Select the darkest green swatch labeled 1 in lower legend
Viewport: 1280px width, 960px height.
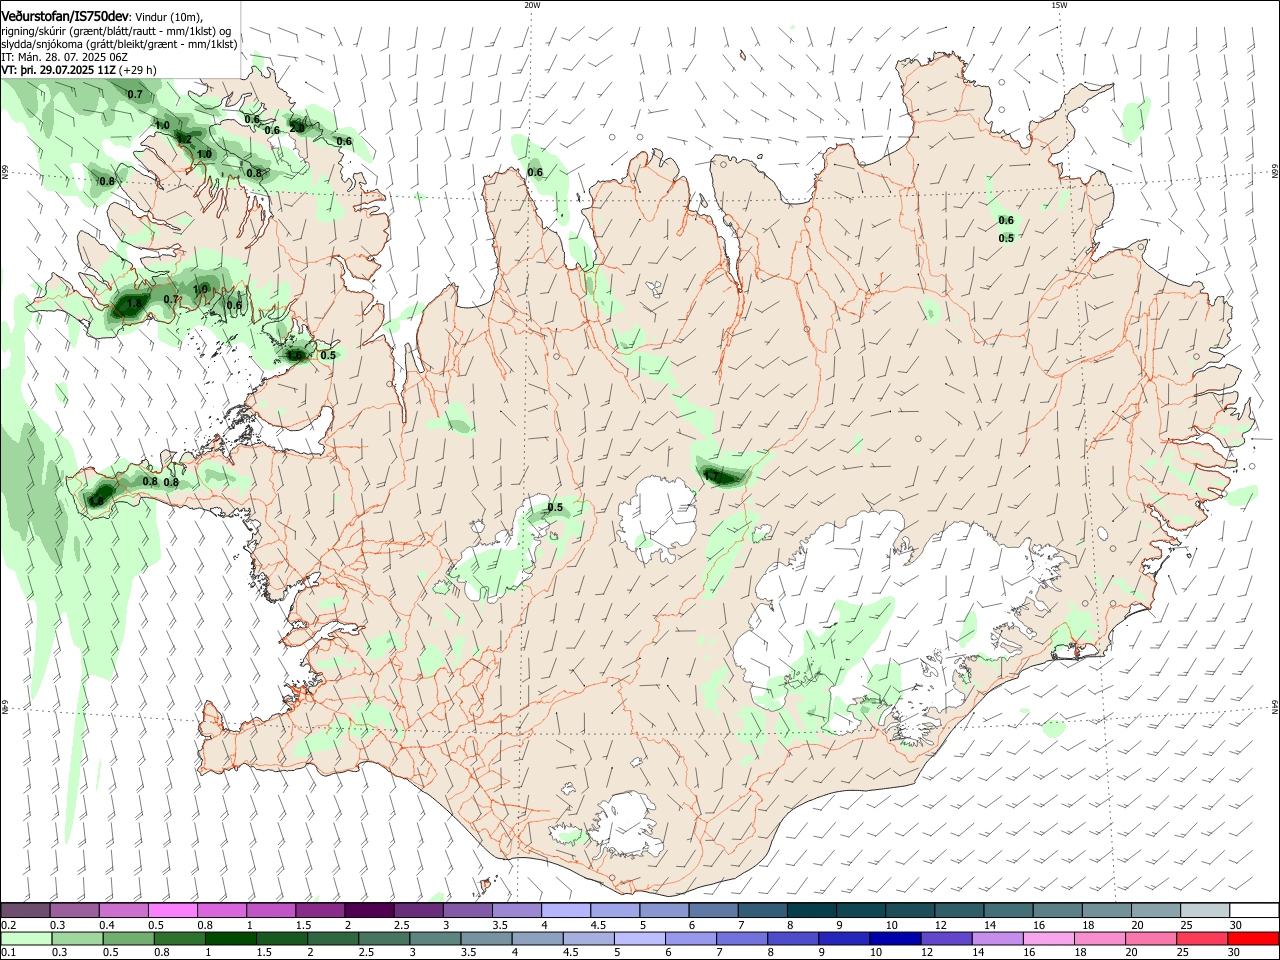click(x=232, y=938)
